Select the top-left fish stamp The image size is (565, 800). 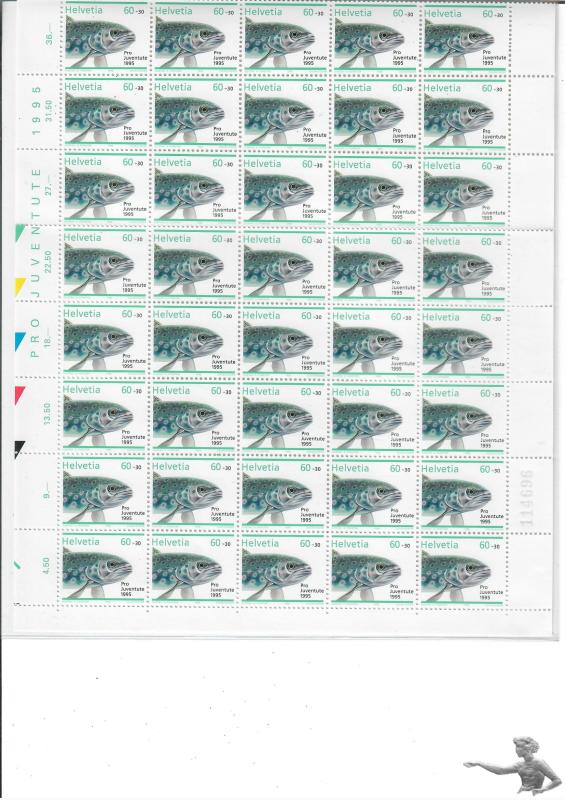pyautogui.click(x=106, y=36)
